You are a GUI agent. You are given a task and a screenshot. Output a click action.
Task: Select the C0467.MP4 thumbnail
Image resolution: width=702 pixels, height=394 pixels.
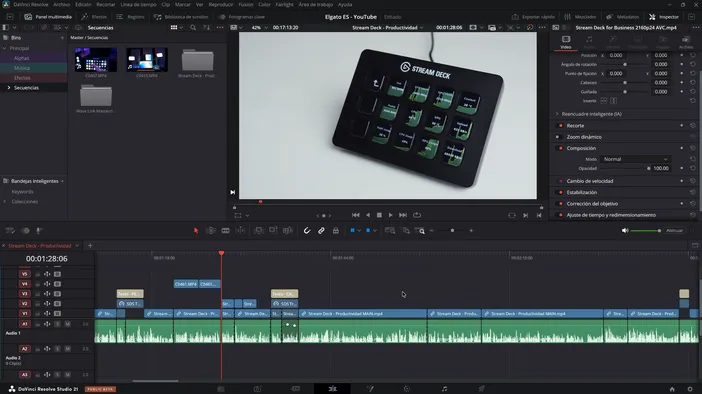(96, 60)
